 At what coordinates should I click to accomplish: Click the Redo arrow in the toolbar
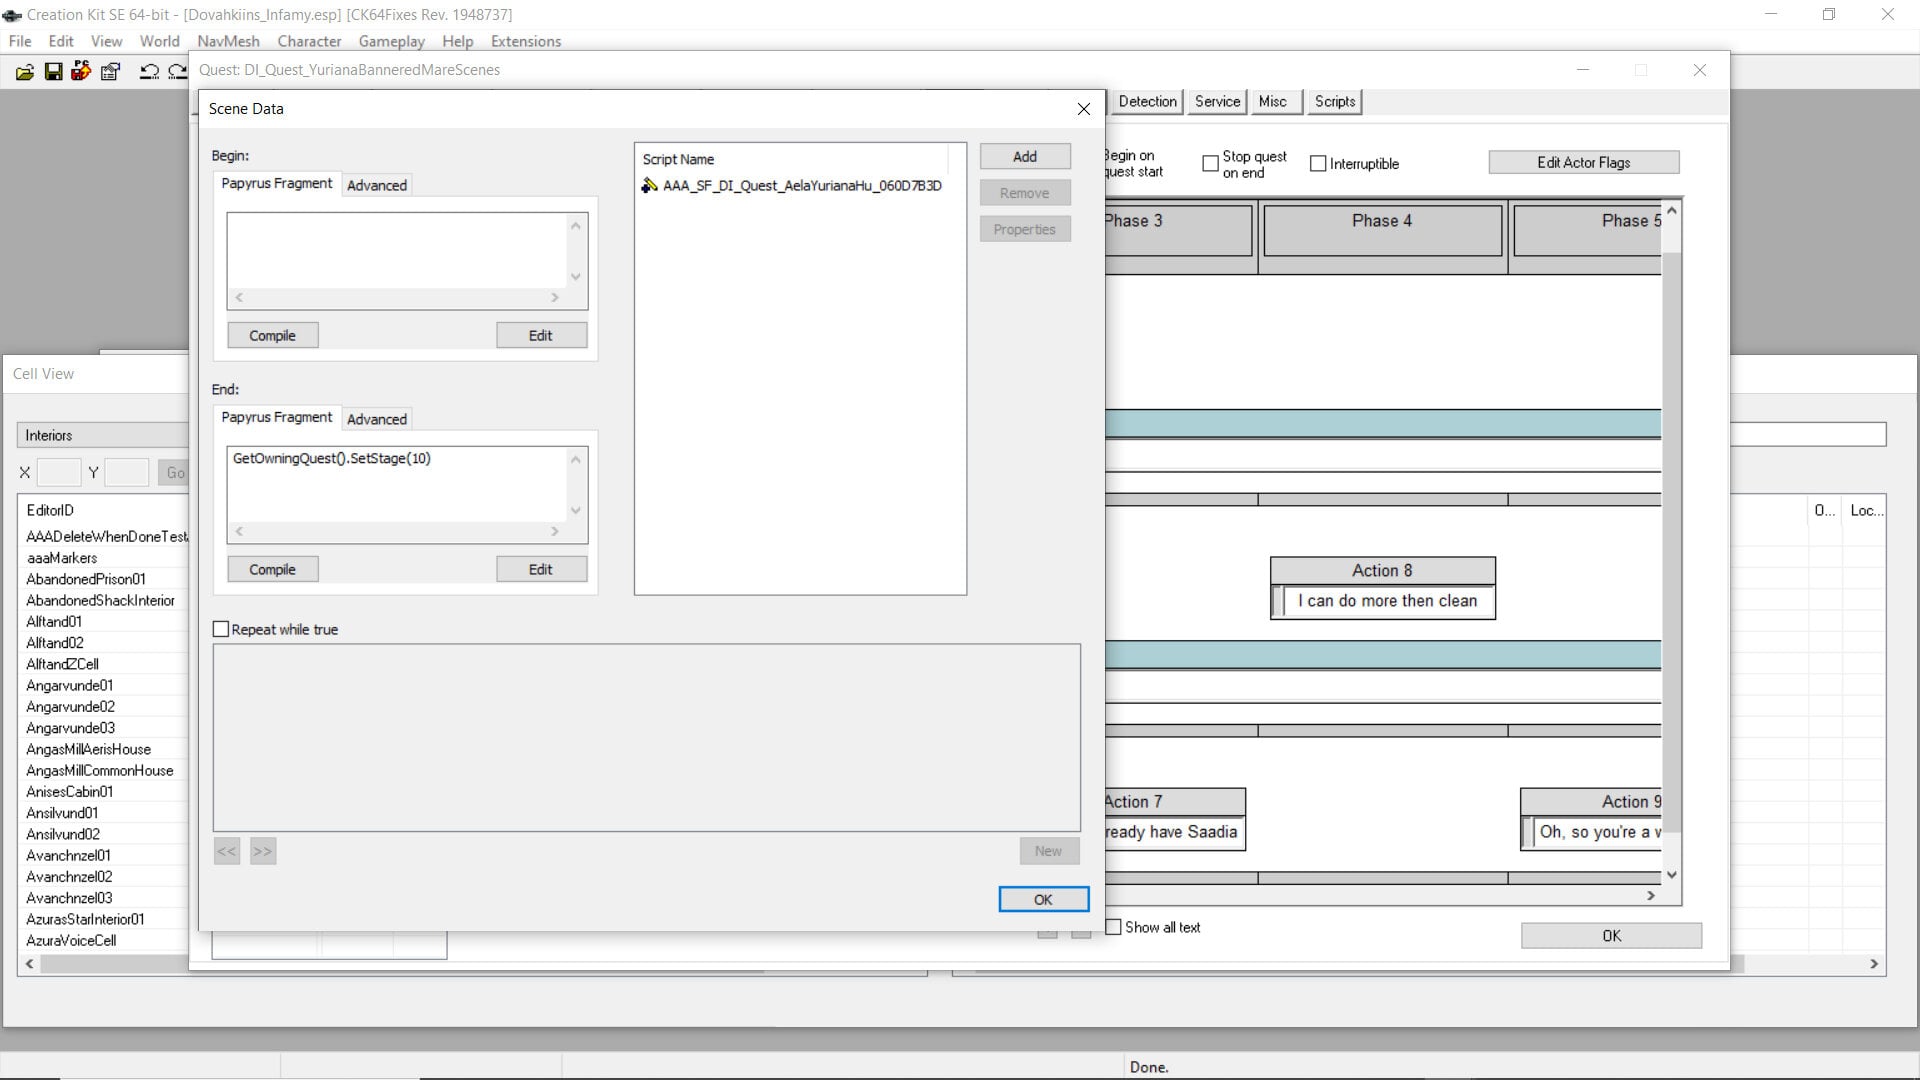tap(178, 71)
